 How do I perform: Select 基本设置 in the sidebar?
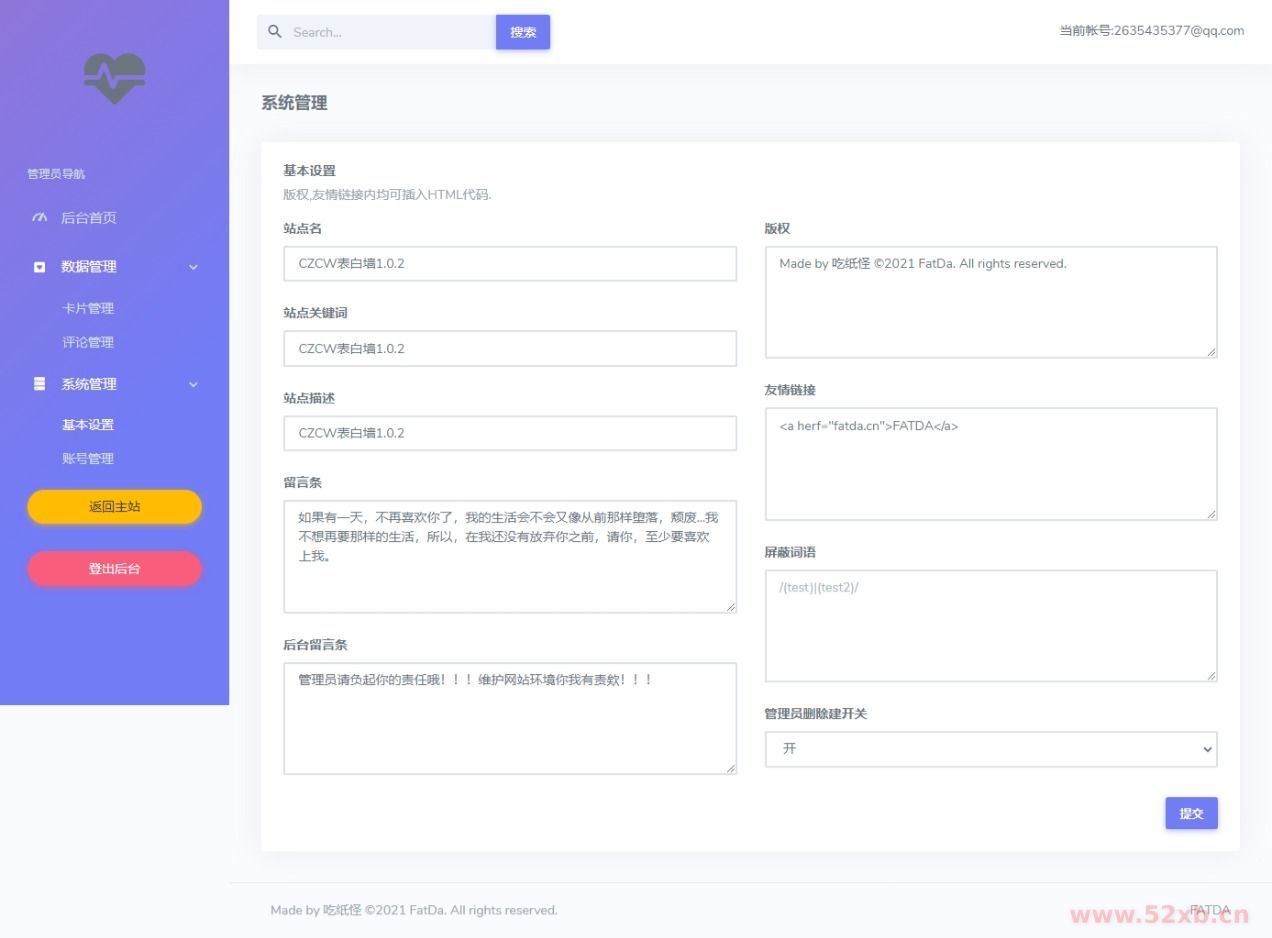click(88, 425)
